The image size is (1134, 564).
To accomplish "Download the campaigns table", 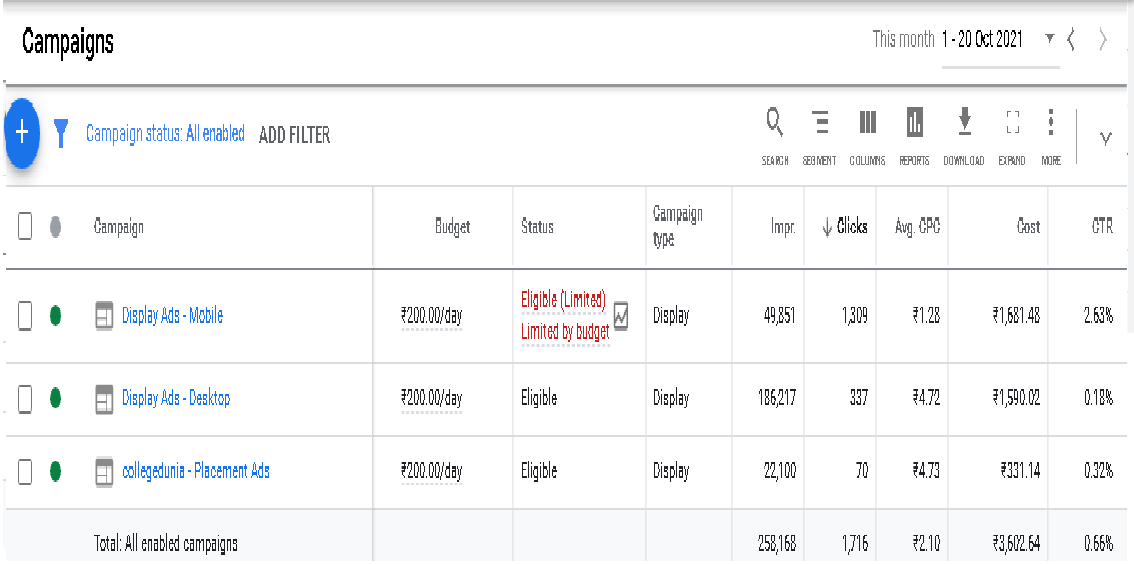I will click(964, 123).
